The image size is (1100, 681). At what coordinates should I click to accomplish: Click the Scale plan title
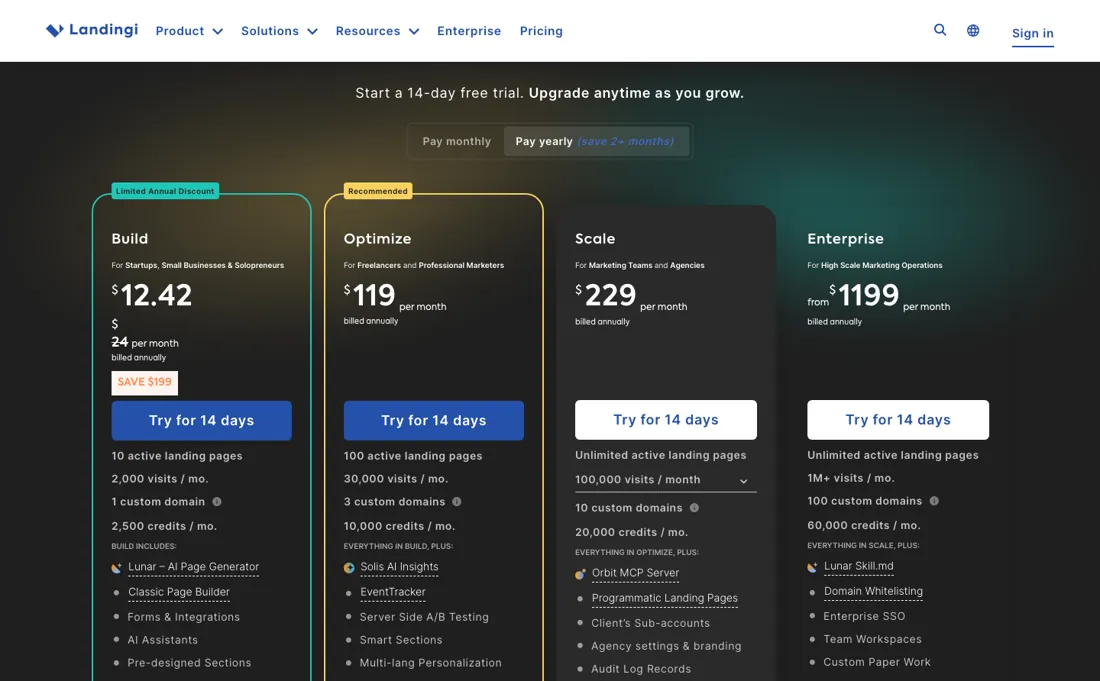(x=595, y=239)
